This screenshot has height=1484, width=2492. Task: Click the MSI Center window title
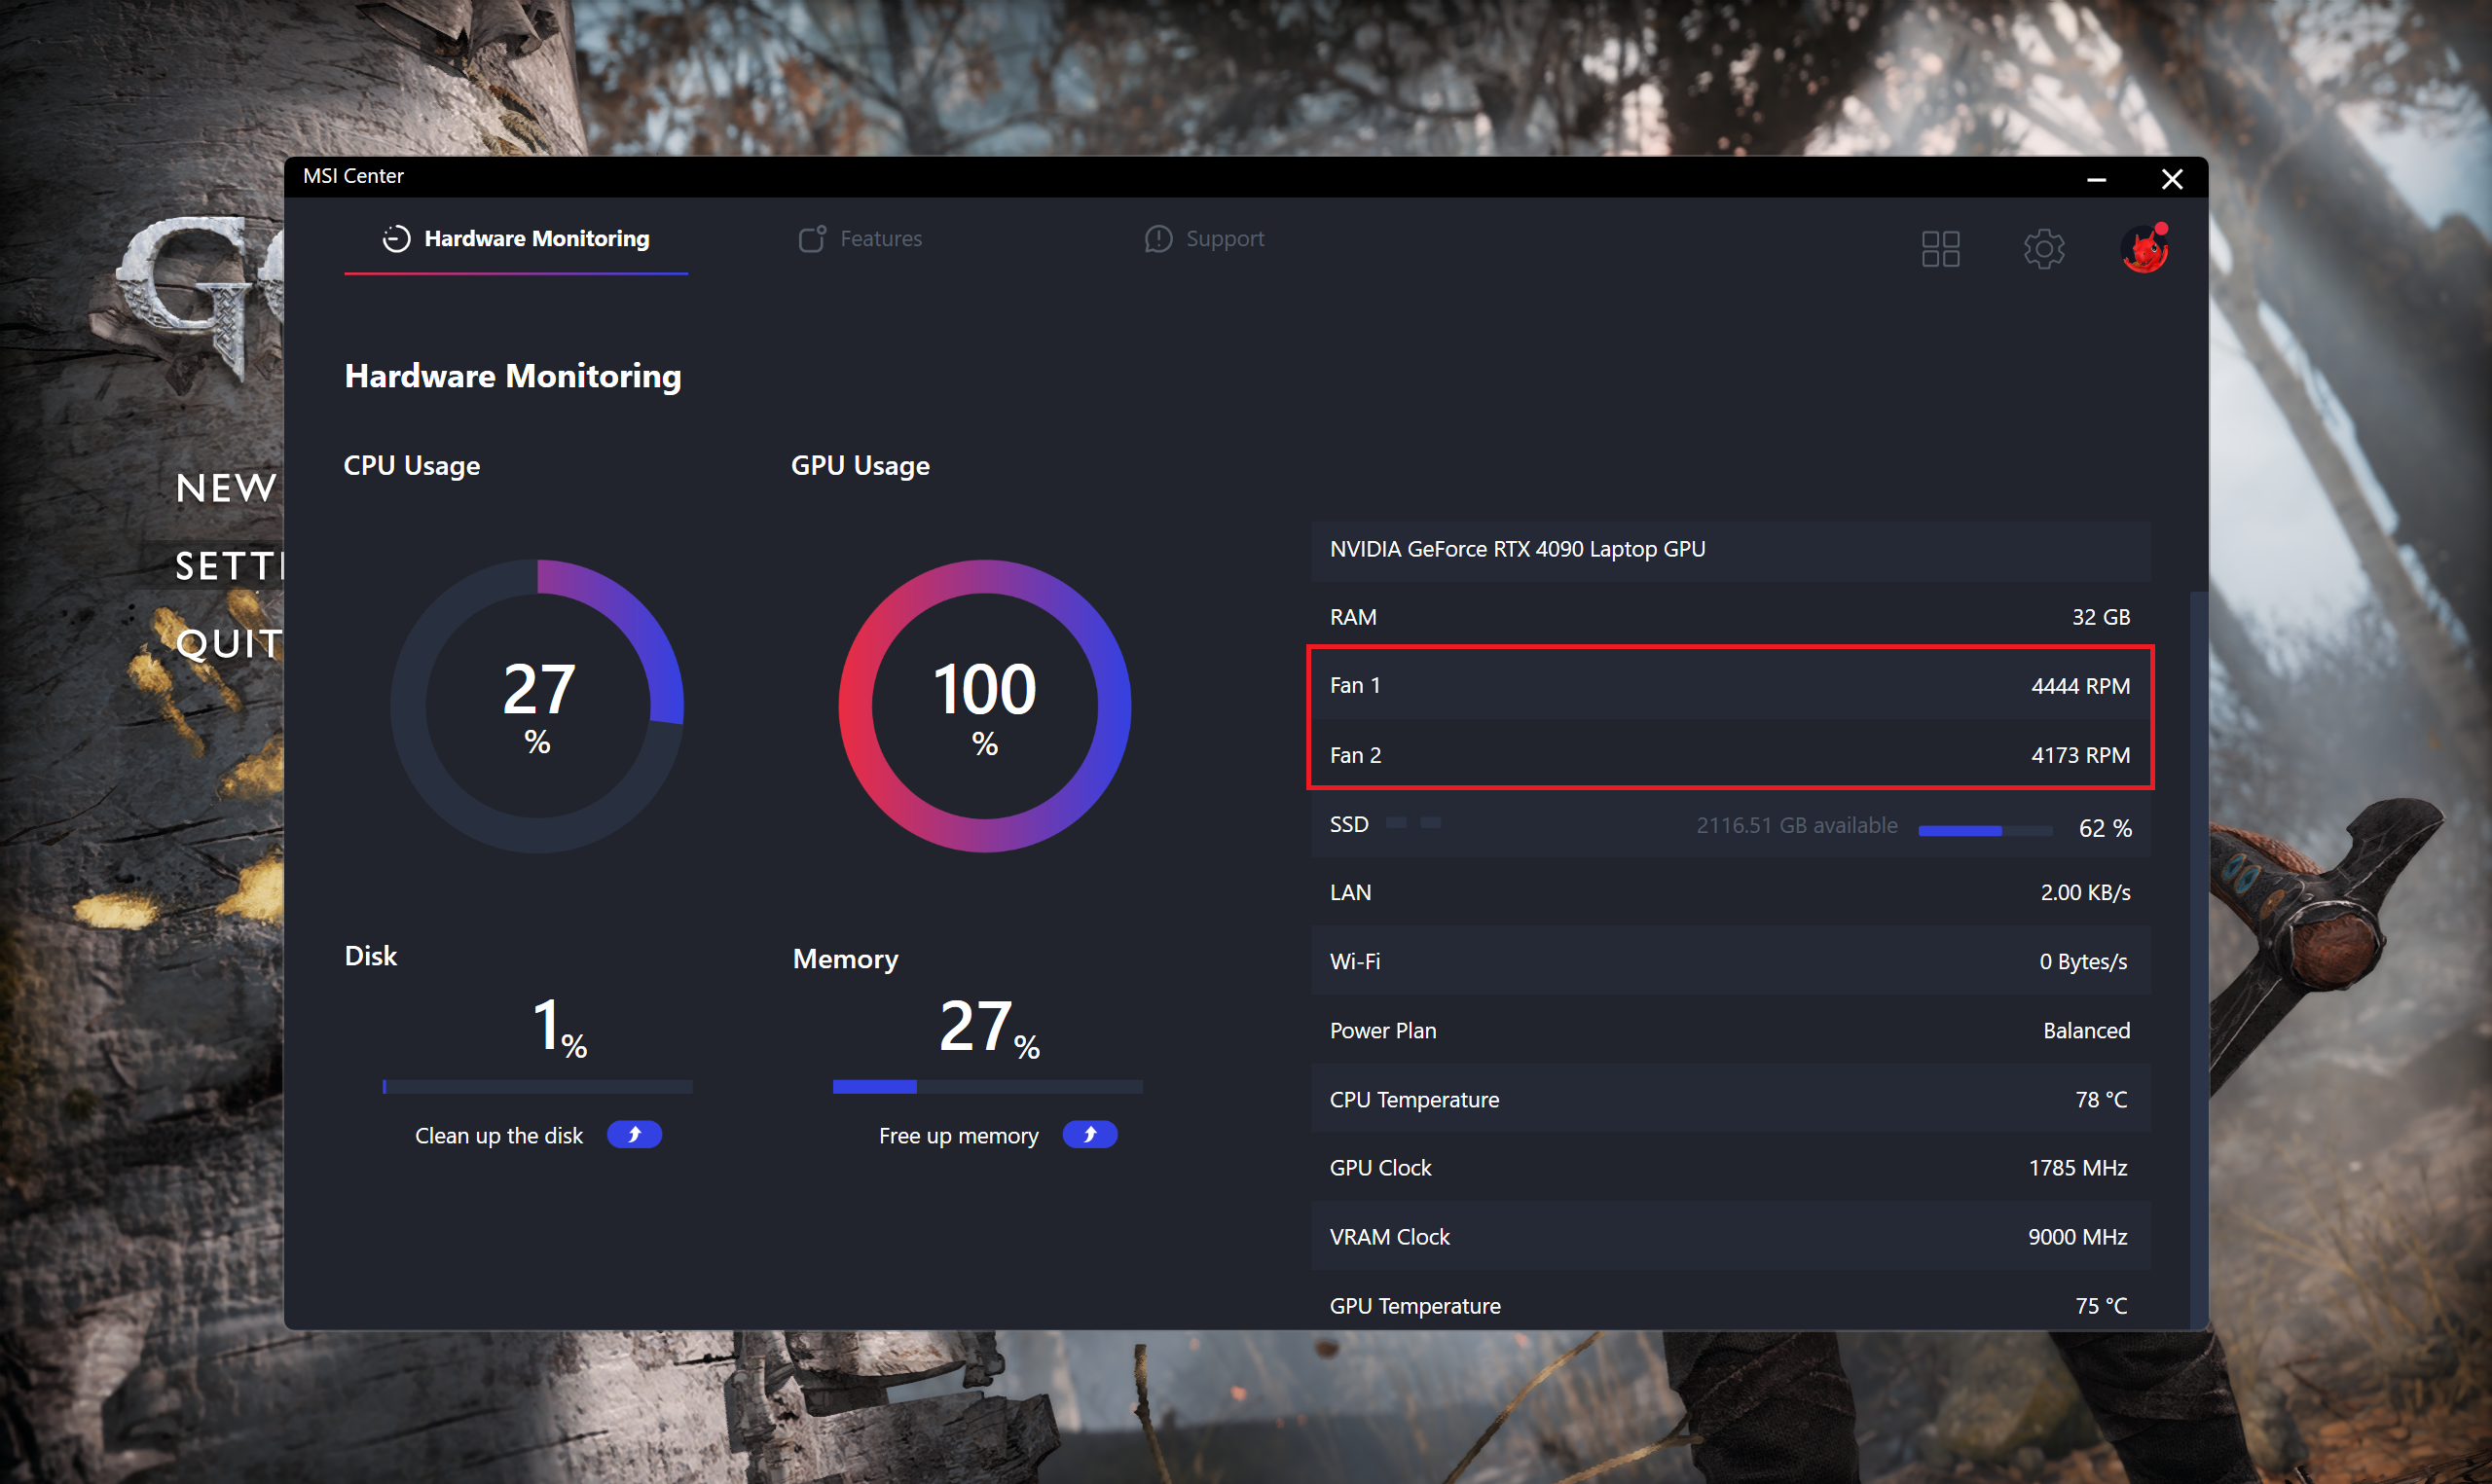click(353, 176)
